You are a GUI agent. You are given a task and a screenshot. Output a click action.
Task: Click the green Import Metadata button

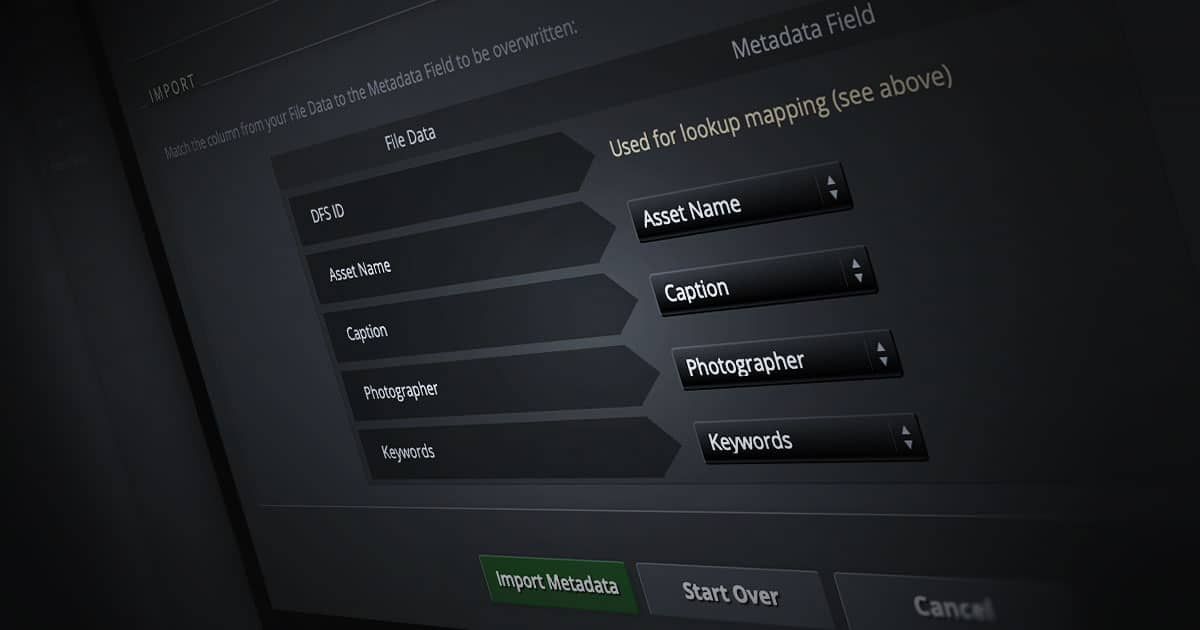pos(557,582)
